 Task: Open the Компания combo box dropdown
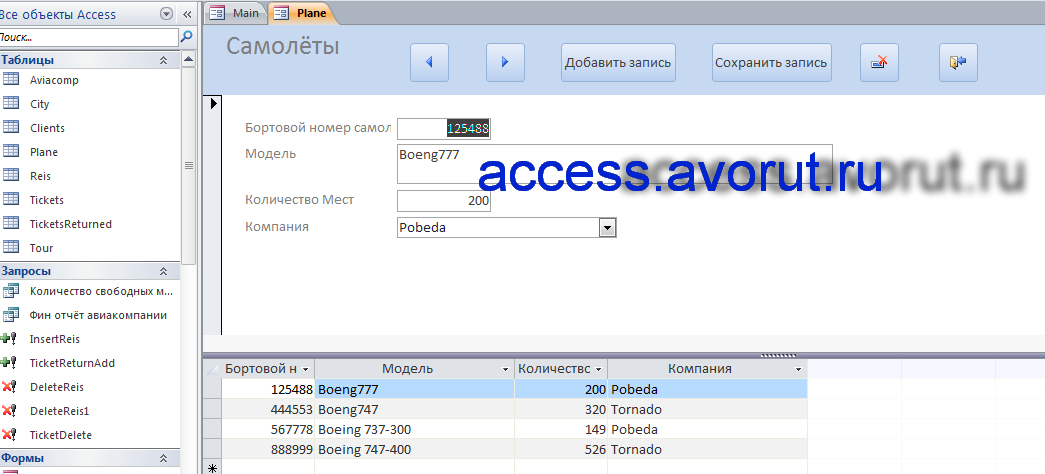(607, 228)
